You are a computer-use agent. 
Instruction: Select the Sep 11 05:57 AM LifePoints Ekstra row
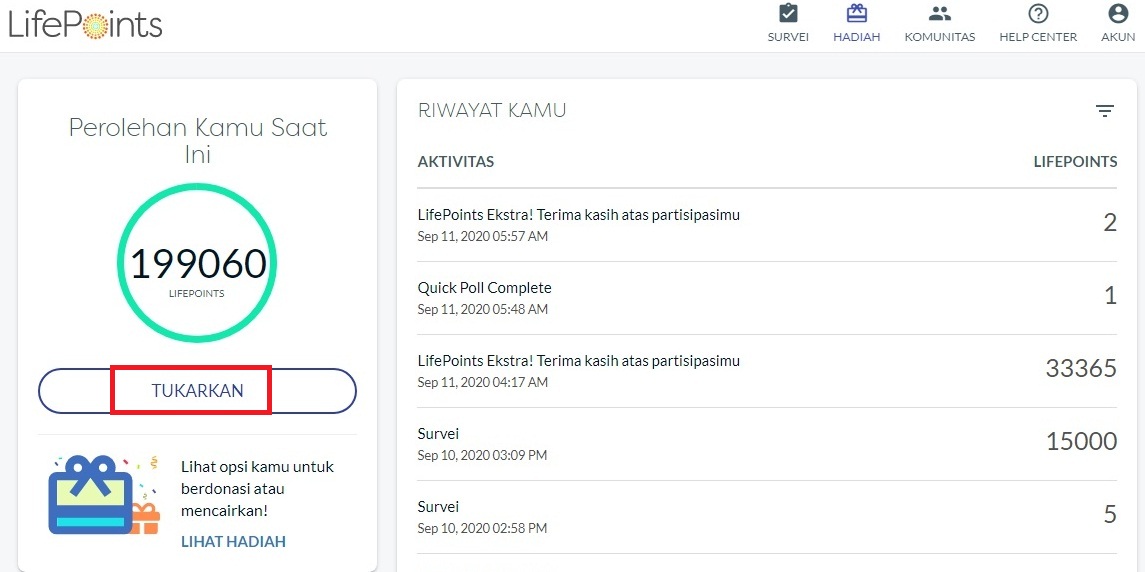pyautogui.click(x=767, y=225)
